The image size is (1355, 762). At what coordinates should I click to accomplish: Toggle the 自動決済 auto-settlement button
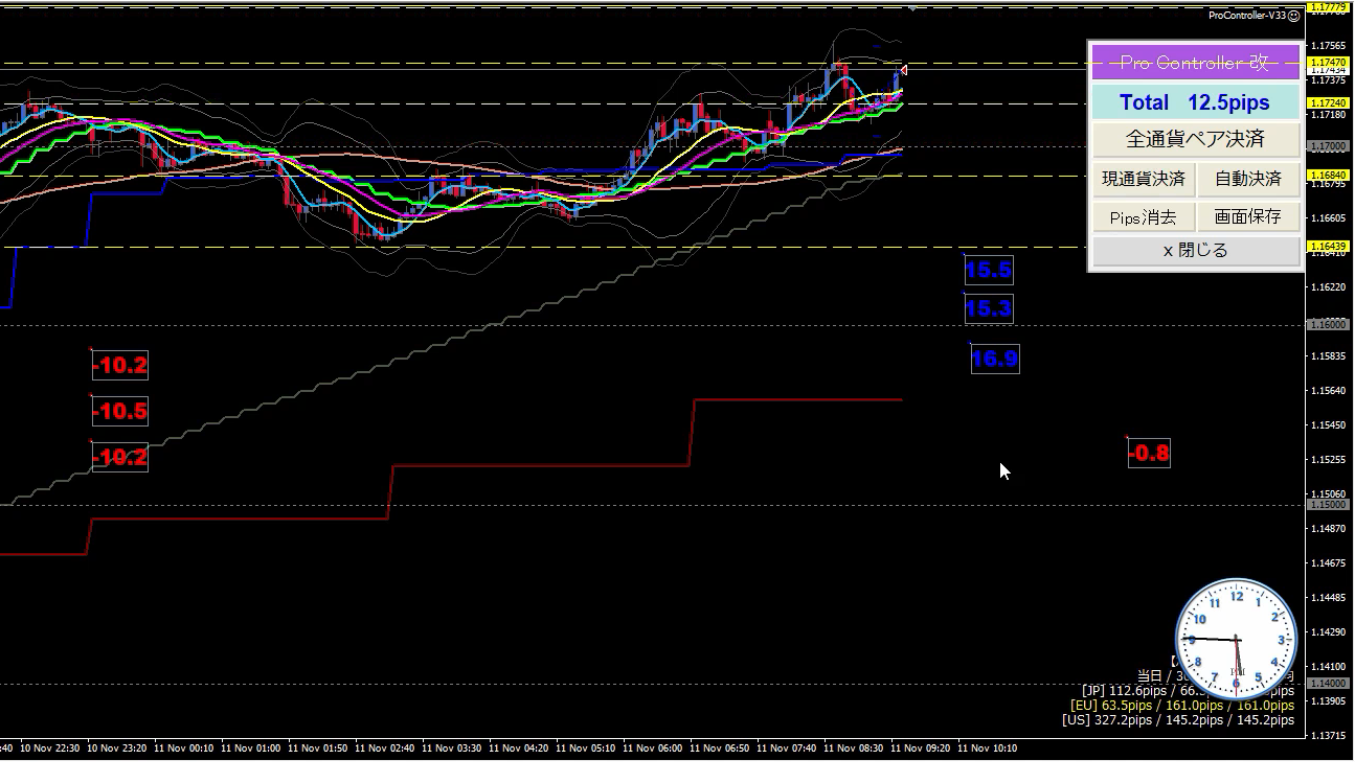1248,179
